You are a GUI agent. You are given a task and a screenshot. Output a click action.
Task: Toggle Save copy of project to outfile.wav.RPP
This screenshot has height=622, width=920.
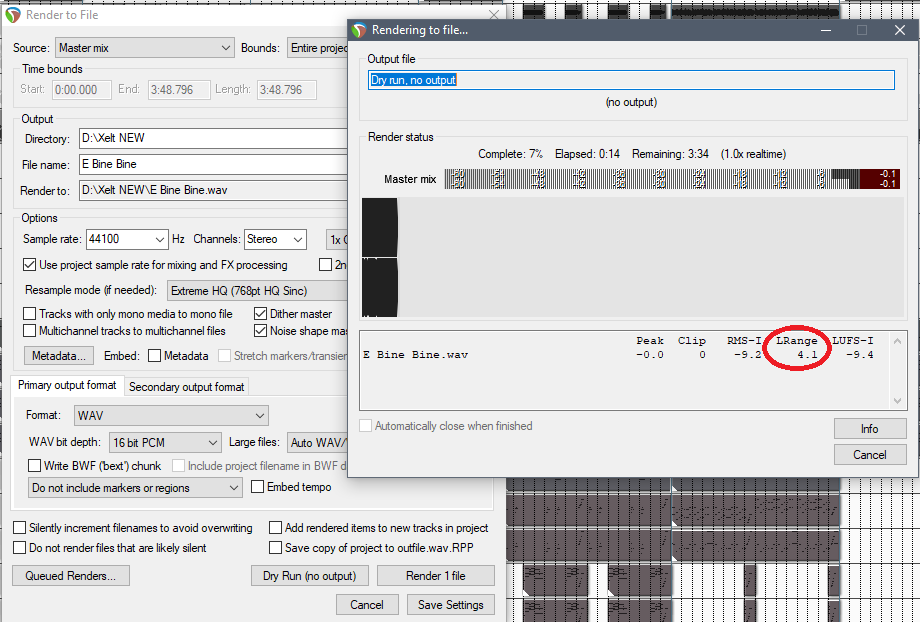click(x=275, y=548)
